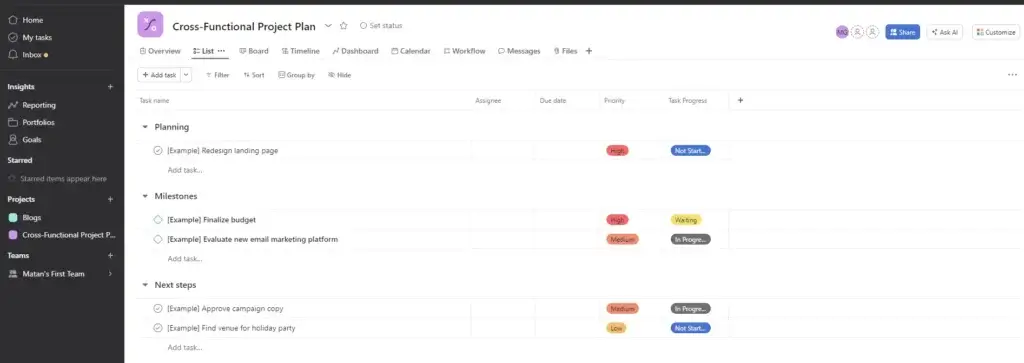The width and height of the screenshot is (1024, 363).
Task: Switch to the Board tab
Action: [x=253, y=51]
